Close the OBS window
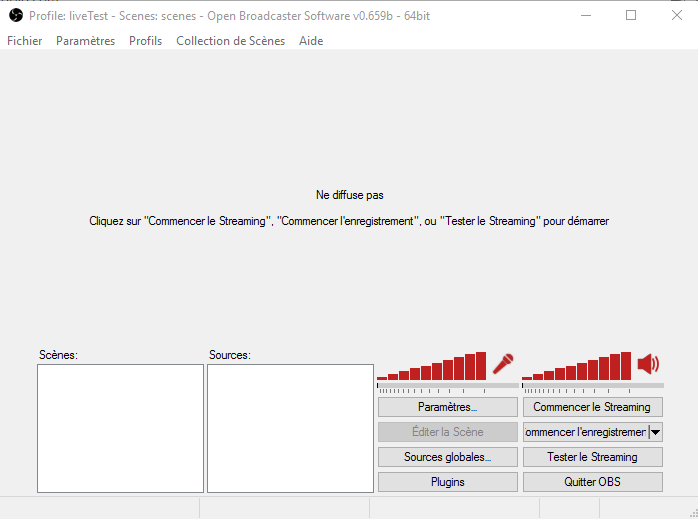The image size is (698, 519). point(677,16)
